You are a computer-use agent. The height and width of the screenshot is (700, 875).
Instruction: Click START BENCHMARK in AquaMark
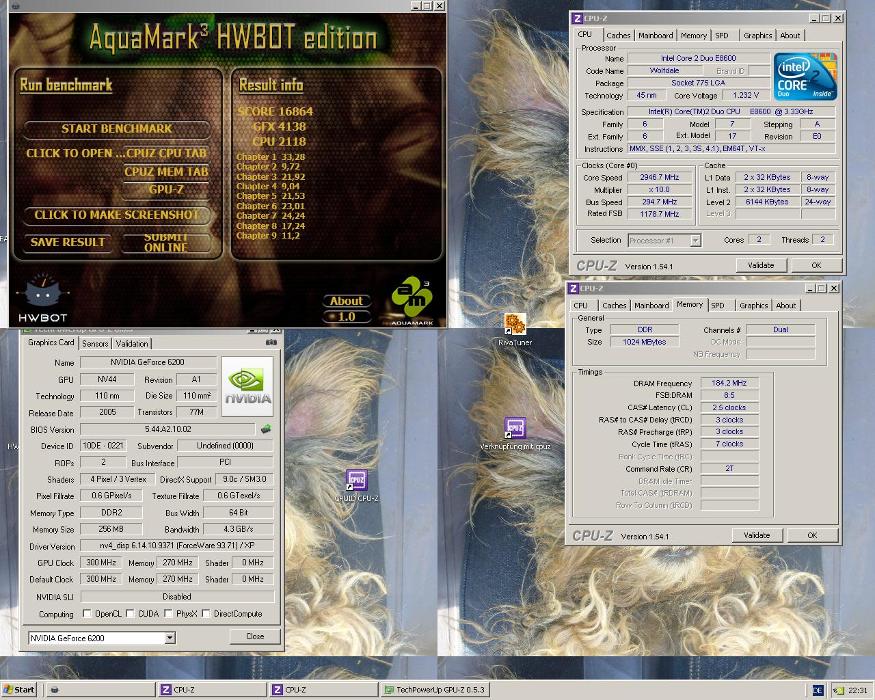[x=117, y=129]
